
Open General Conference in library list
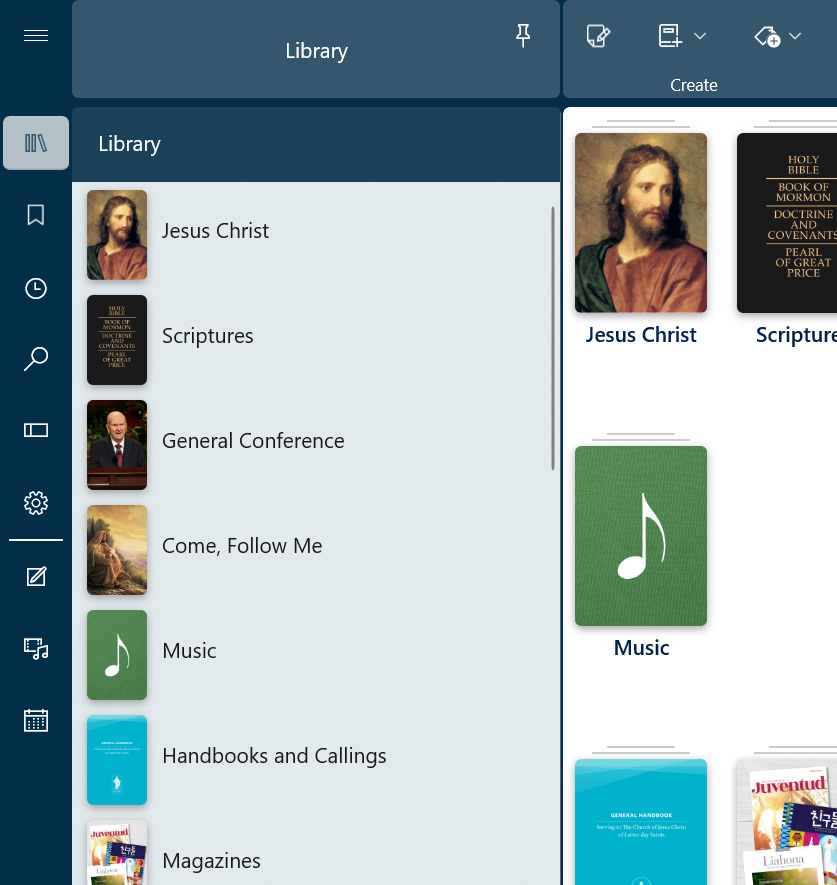(x=315, y=444)
